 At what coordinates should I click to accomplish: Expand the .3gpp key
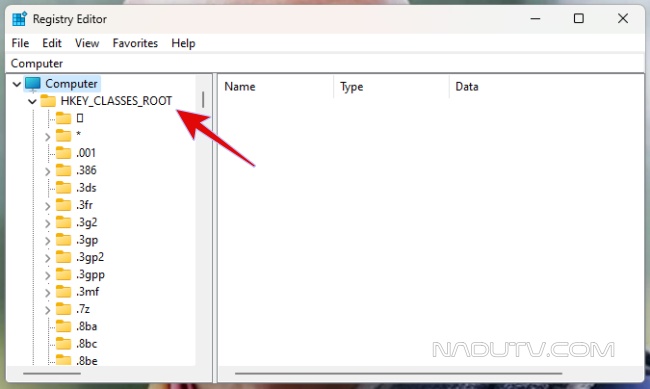(x=48, y=275)
